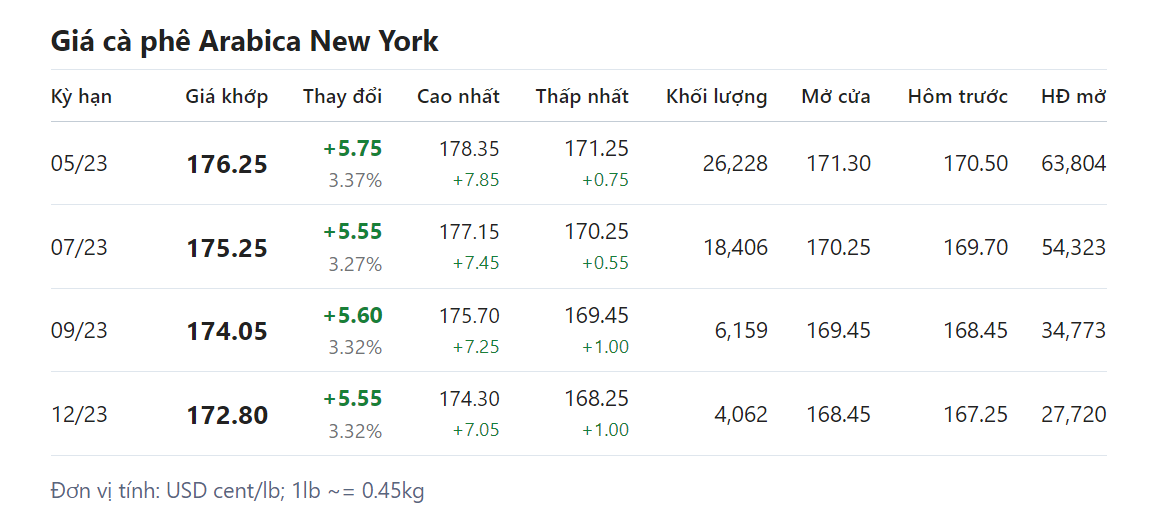Image resolution: width=1162 pixels, height=509 pixels.
Task: Click the "Thay đổi" column header
Action: click(342, 97)
